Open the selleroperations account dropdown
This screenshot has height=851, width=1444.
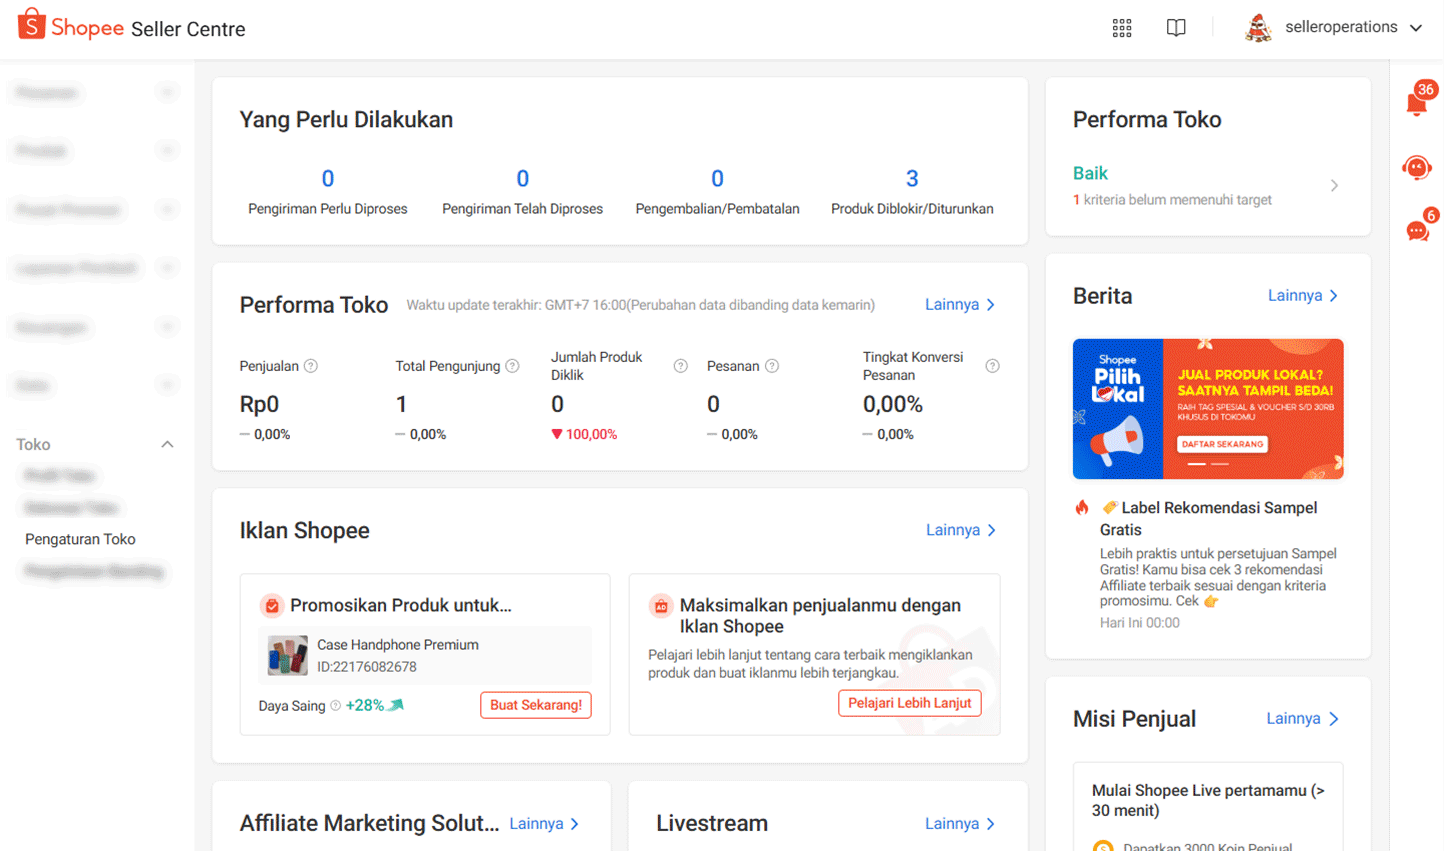(1335, 28)
